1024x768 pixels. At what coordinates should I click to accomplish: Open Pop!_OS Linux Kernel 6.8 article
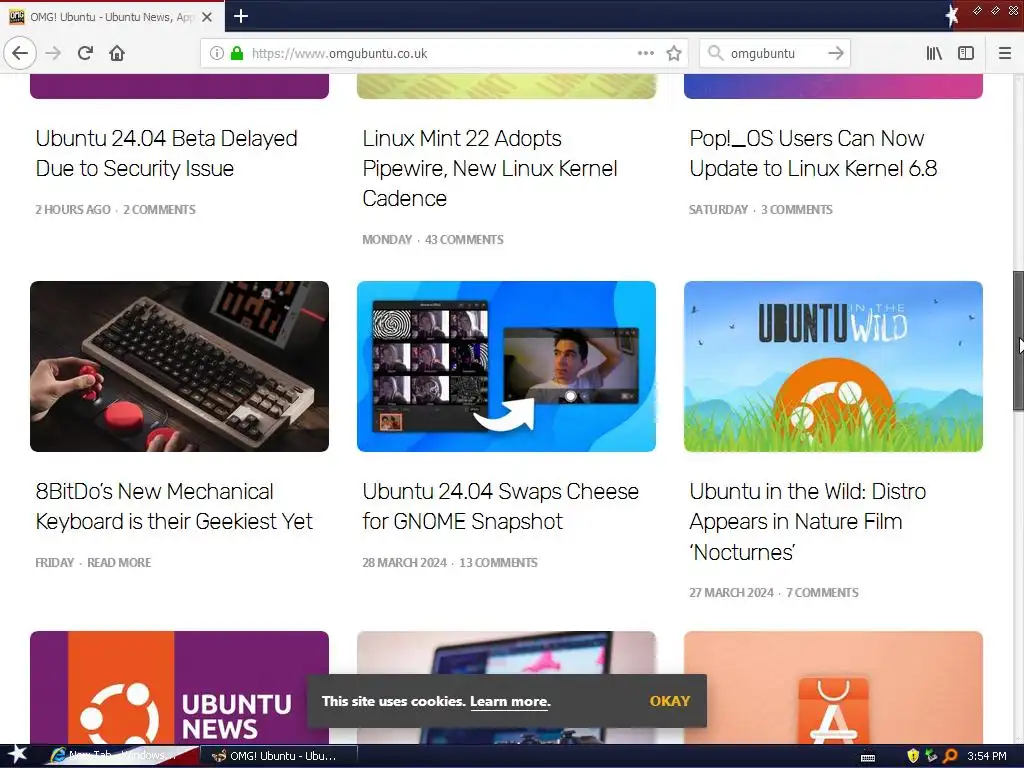click(813, 153)
